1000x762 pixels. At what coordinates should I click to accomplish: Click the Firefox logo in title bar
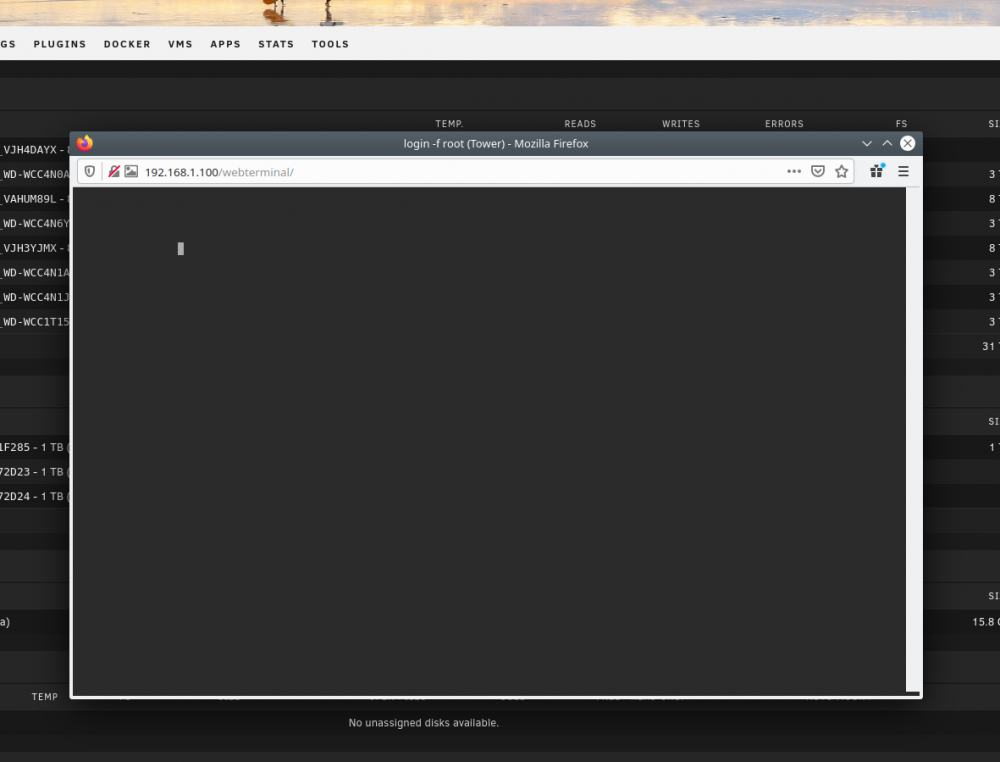point(85,143)
